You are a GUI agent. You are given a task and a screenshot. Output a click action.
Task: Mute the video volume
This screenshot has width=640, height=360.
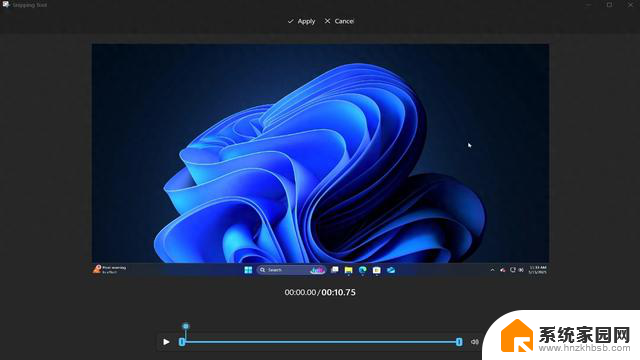click(474, 342)
